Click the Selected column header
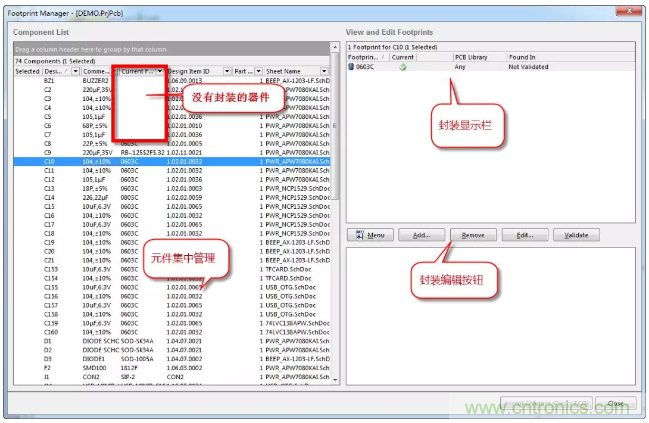Viewport: 649px width, 423px height. 27,72
